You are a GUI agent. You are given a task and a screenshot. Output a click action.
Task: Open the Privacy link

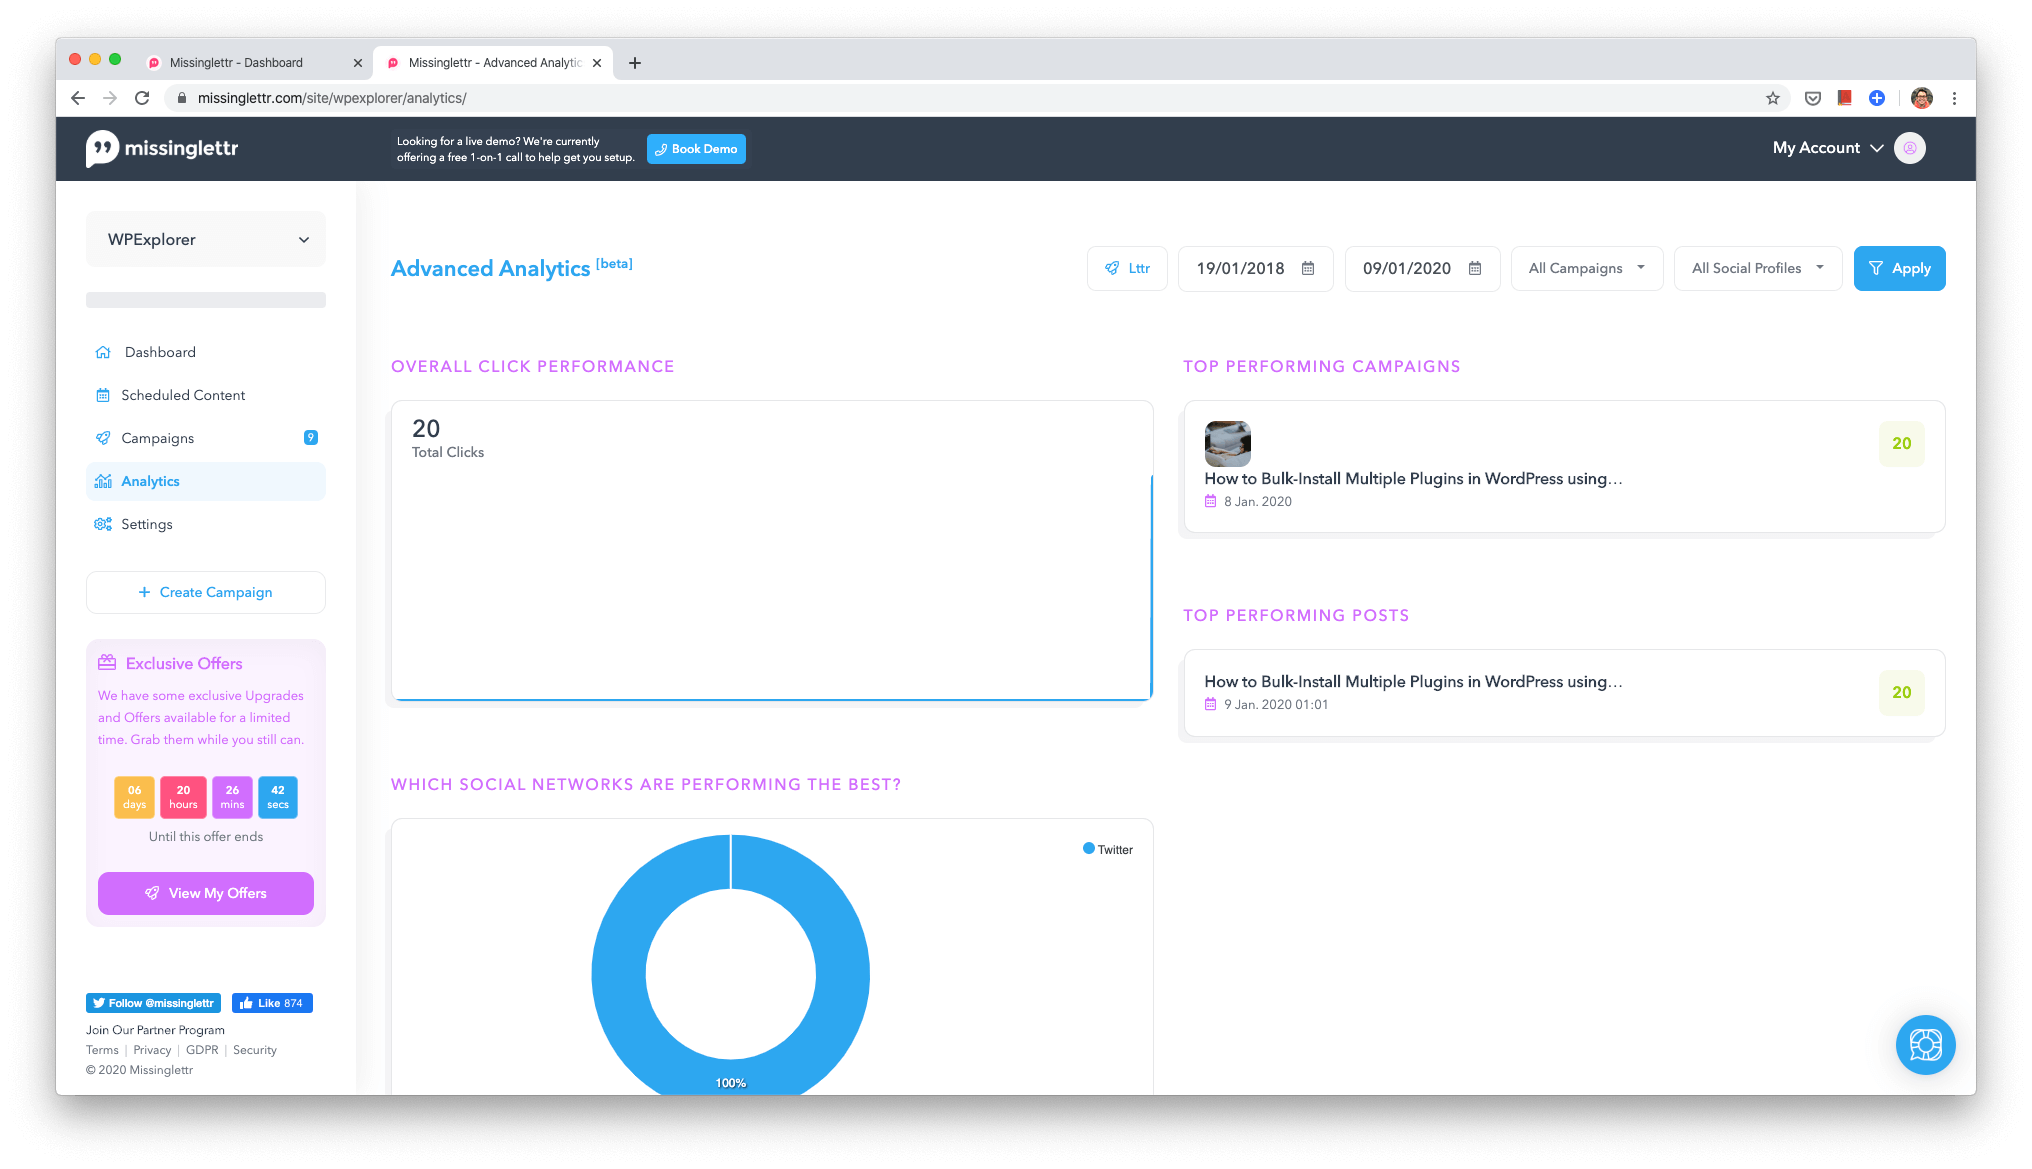152,1050
